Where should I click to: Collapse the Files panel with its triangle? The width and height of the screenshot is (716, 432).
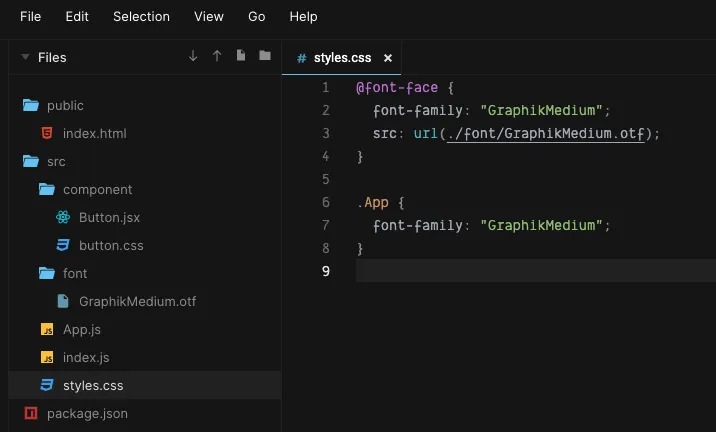coord(25,57)
